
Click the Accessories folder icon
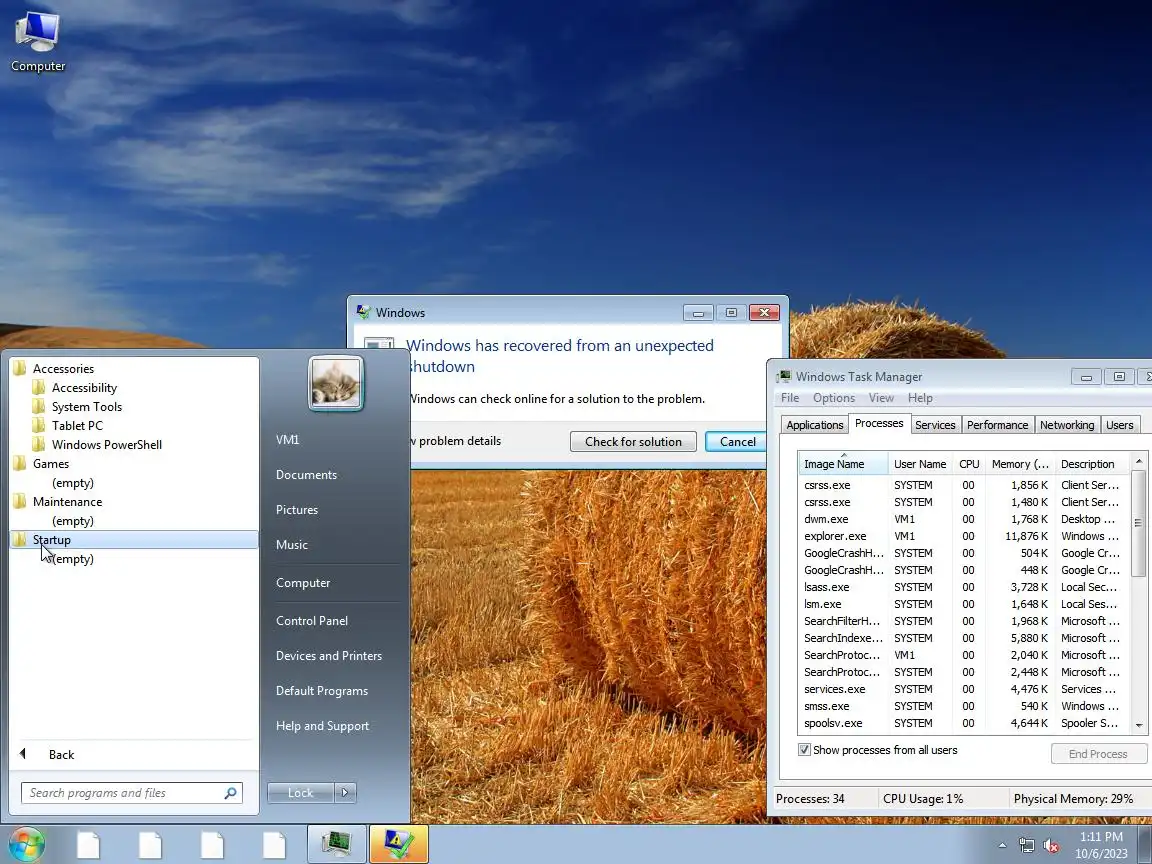point(20,368)
